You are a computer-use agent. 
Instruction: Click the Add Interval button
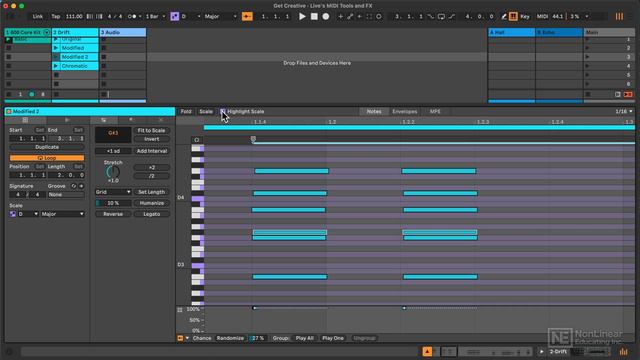(x=151, y=151)
